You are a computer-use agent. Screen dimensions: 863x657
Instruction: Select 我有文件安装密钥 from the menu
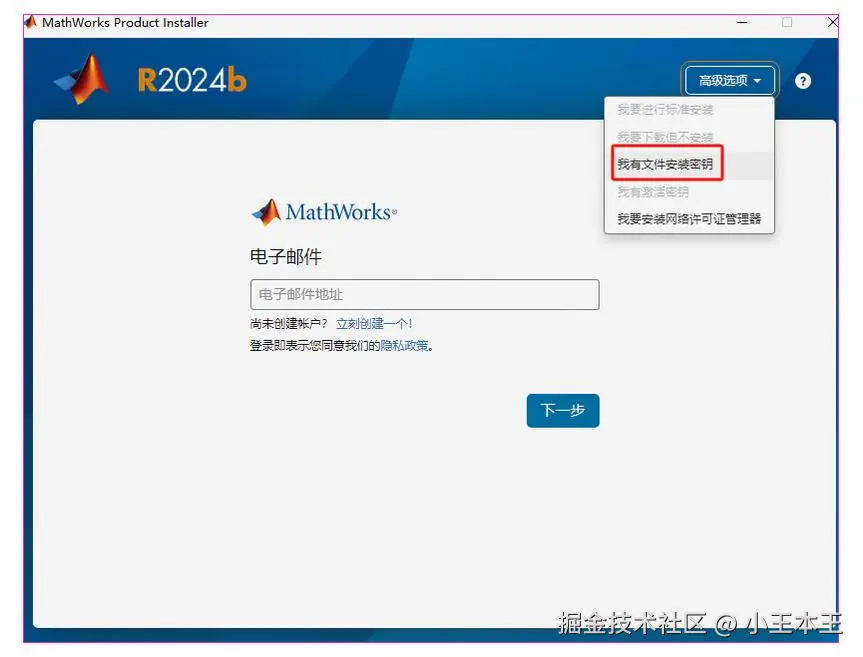point(666,162)
